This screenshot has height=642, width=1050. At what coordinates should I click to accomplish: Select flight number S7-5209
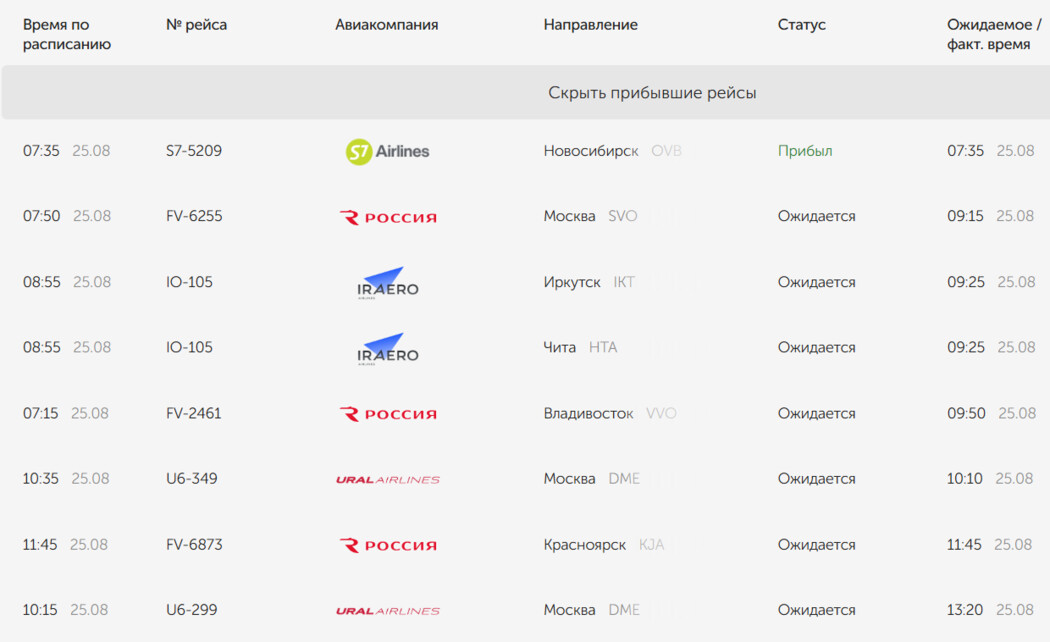pyautogui.click(x=194, y=151)
